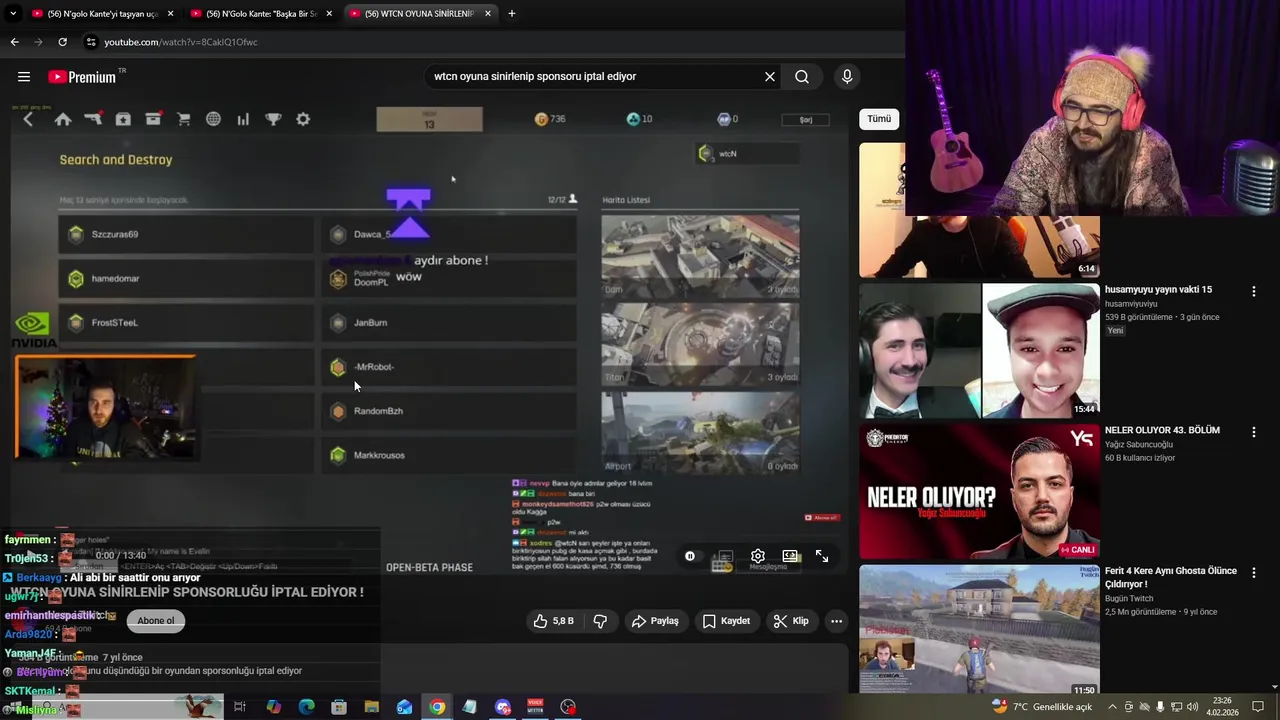Open File Explorer from taskbar

(x=371, y=707)
